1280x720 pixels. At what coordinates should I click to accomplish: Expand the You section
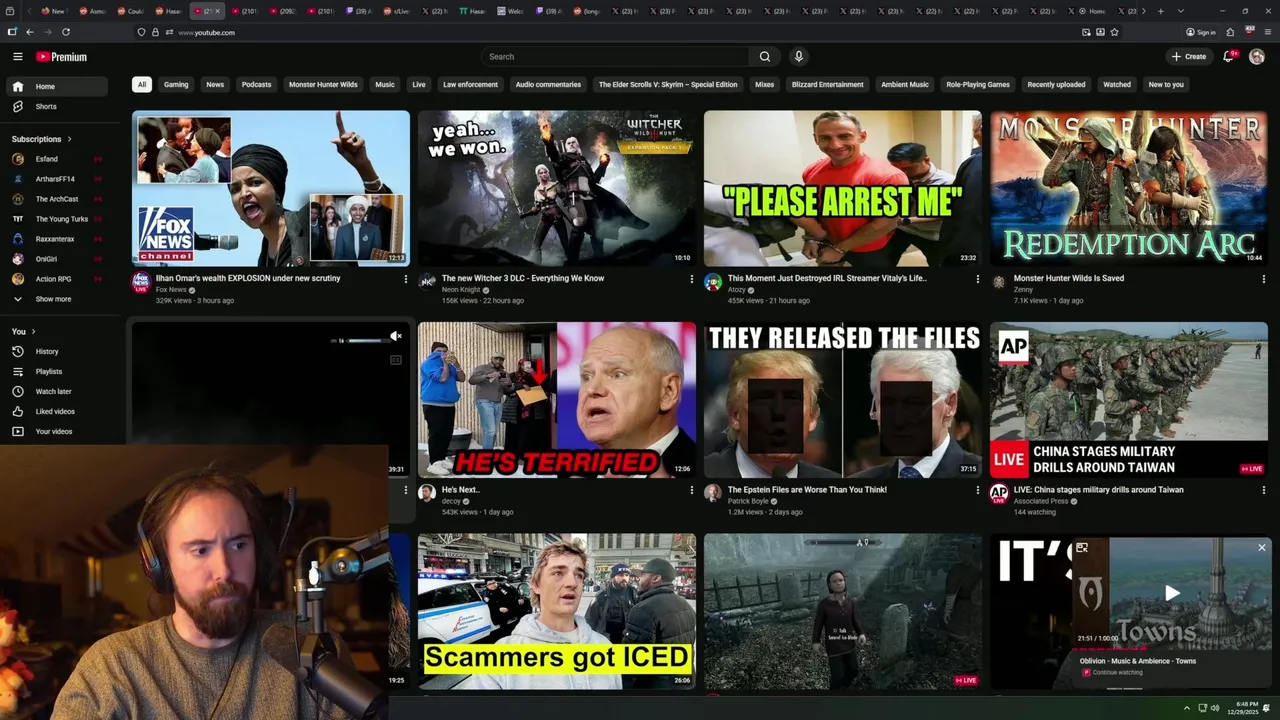pos(24,331)
